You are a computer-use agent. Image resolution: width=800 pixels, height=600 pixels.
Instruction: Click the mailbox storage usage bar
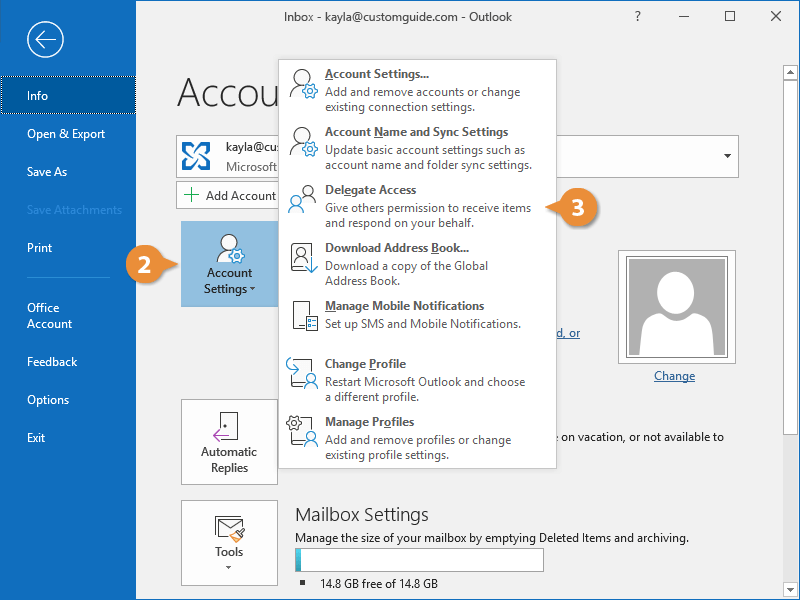click(419, 559)
